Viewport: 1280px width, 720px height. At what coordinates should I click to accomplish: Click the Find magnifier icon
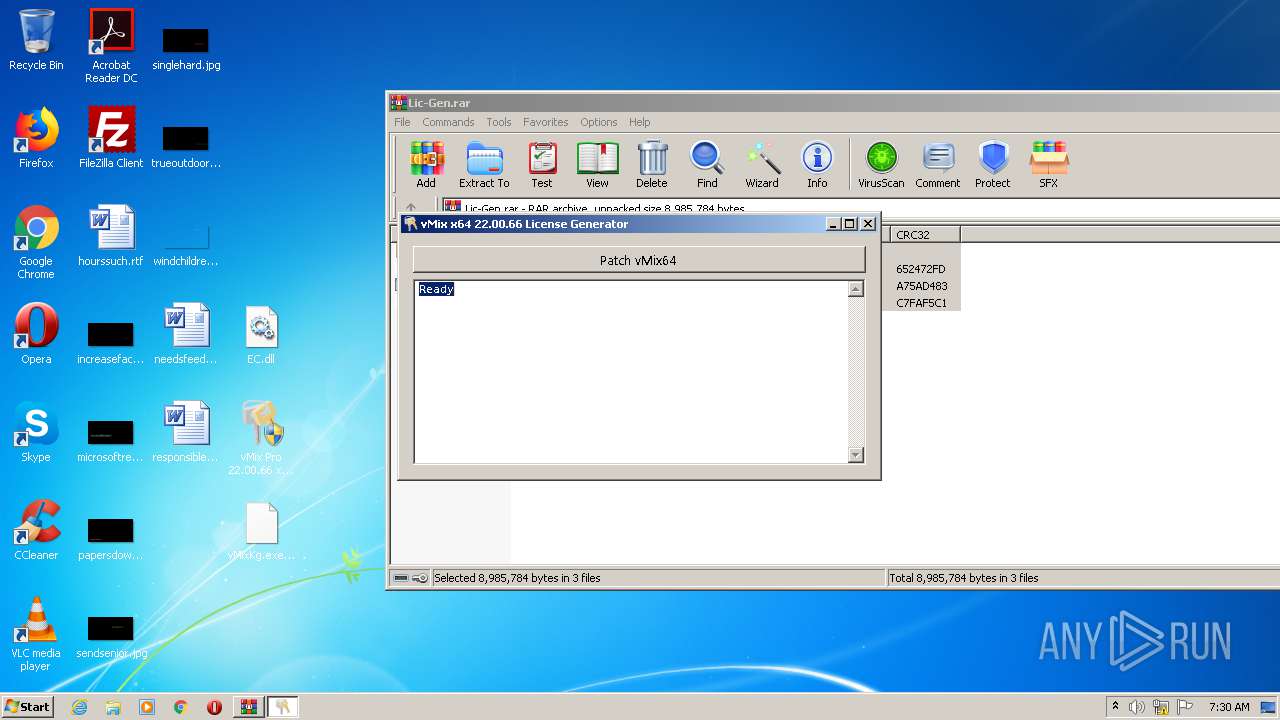click(707, 165)
